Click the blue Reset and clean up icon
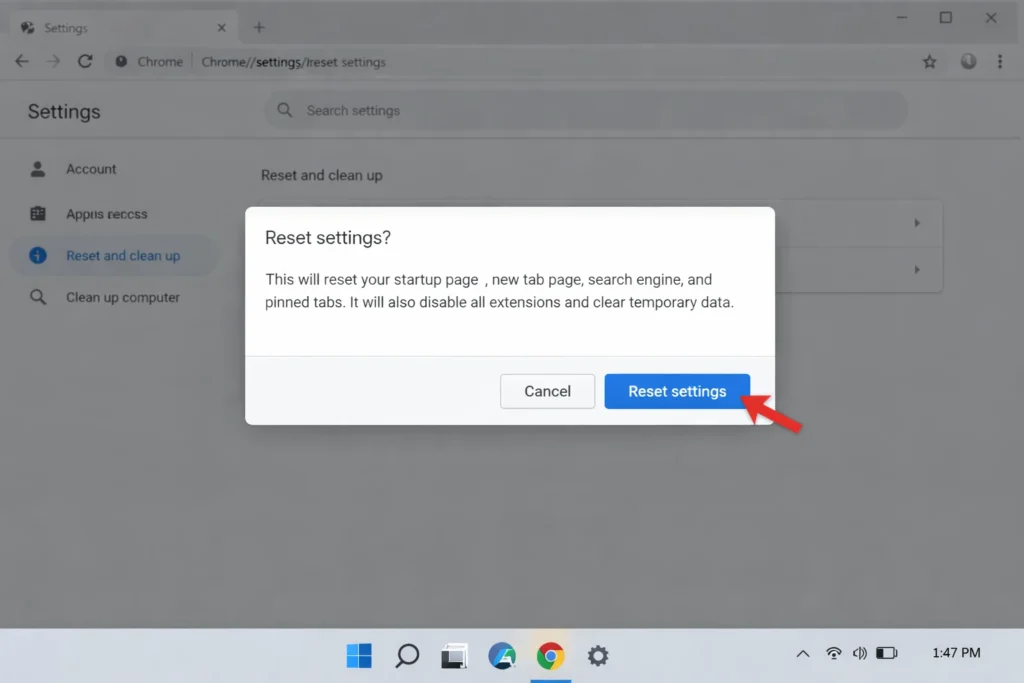 38,255
